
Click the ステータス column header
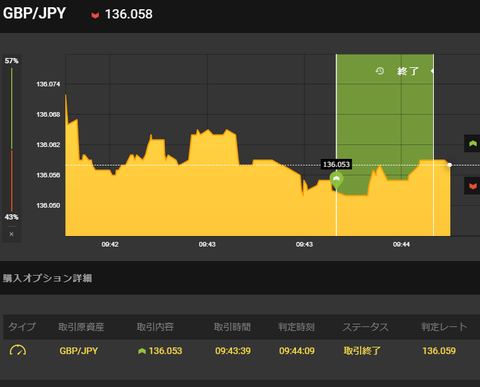(x=366, y=327)
